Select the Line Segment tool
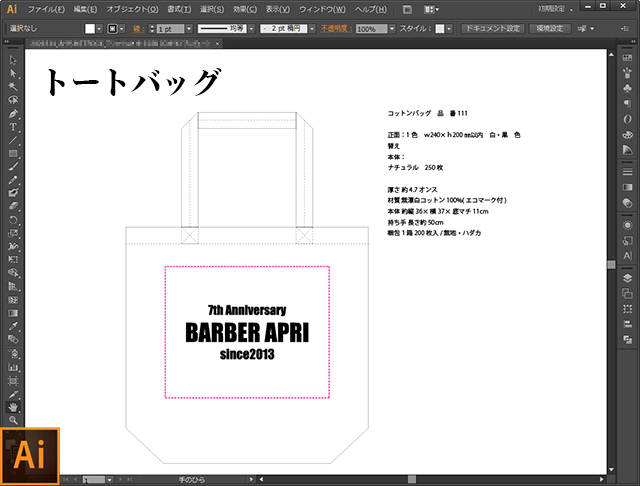 [13, 140]
